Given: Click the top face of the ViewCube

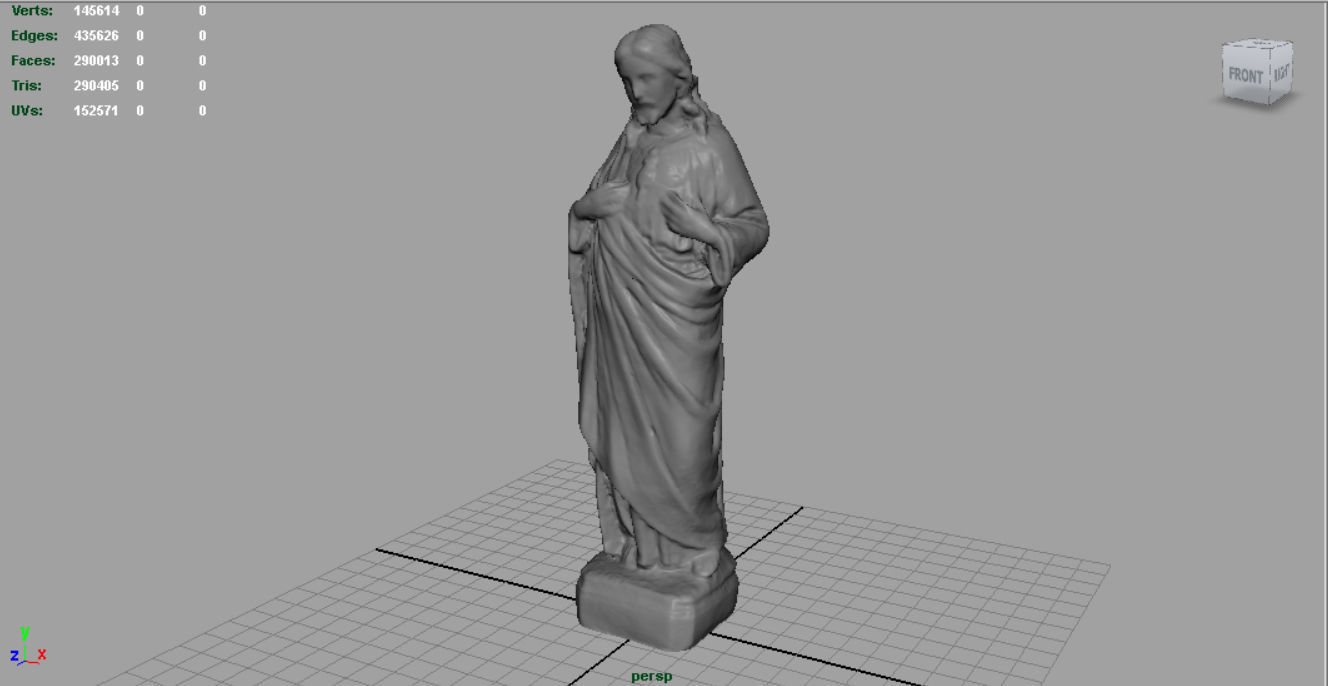Looking at the screenshot, I should point(1258,45).
